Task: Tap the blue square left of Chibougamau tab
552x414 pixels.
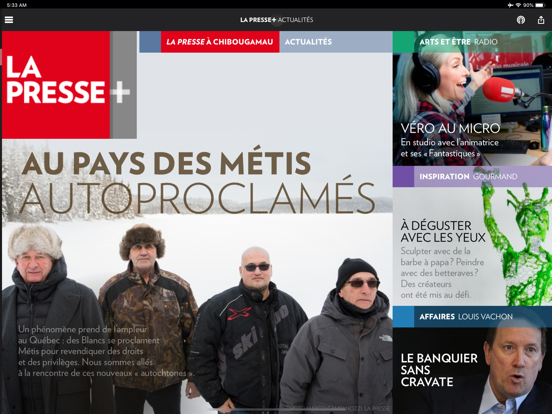Action: click(150, 42)
